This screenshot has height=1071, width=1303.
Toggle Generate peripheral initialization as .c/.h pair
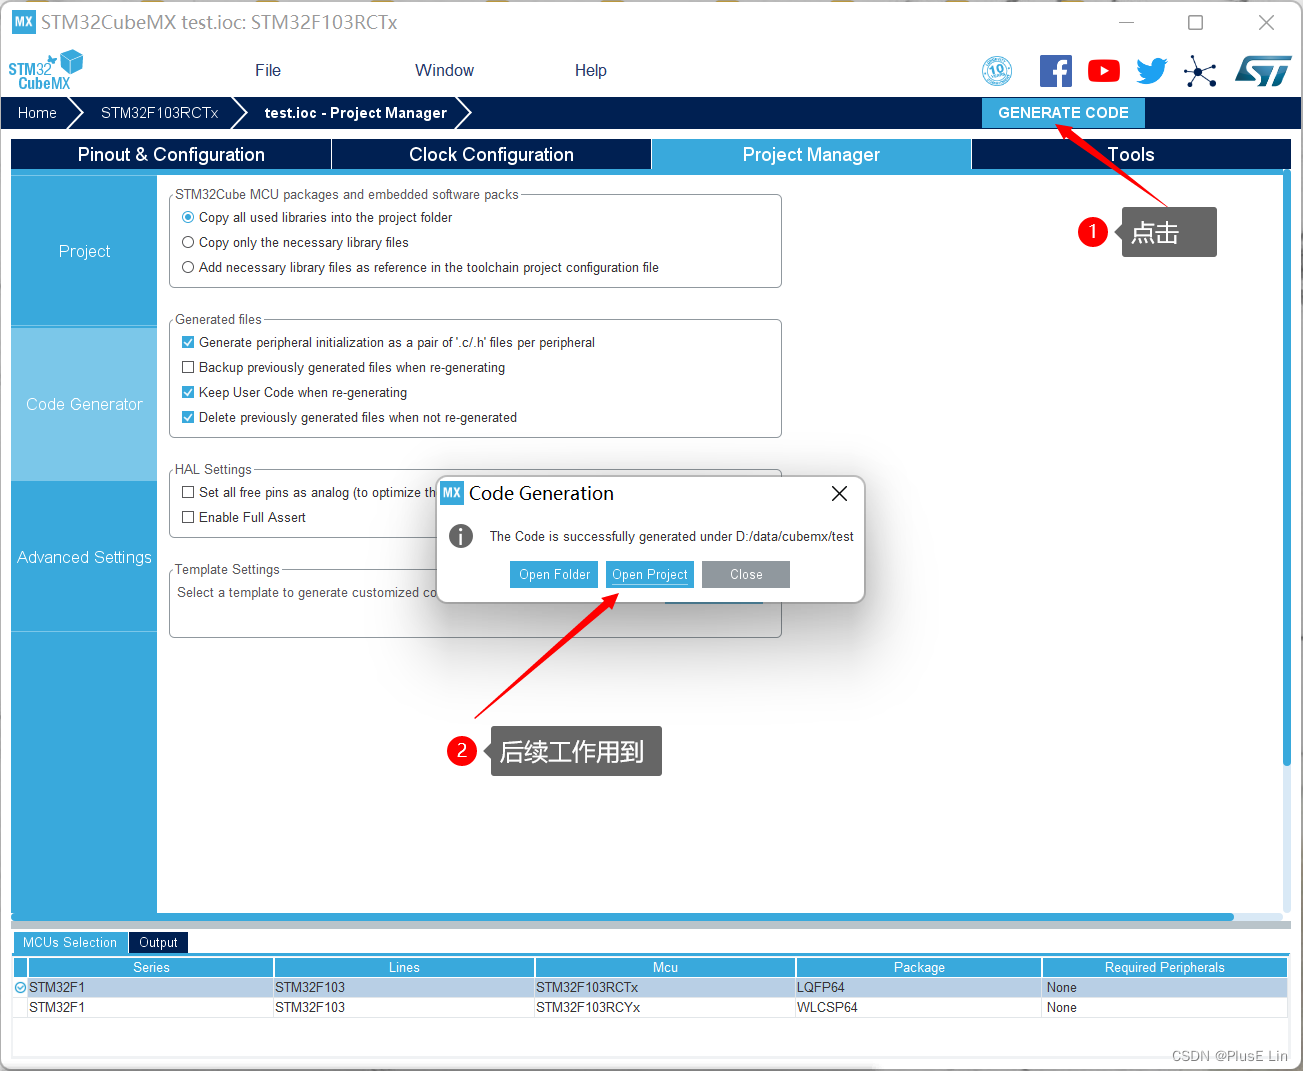coord(188,342)
